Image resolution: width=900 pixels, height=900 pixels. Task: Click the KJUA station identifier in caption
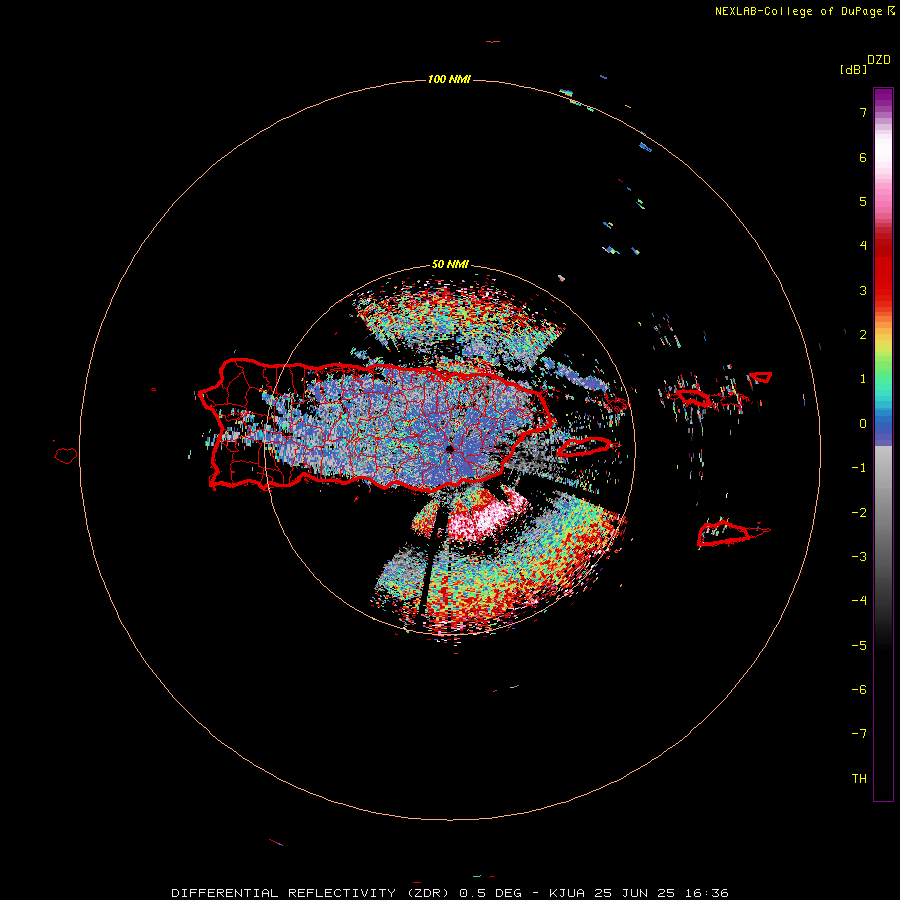coord(567,893)
